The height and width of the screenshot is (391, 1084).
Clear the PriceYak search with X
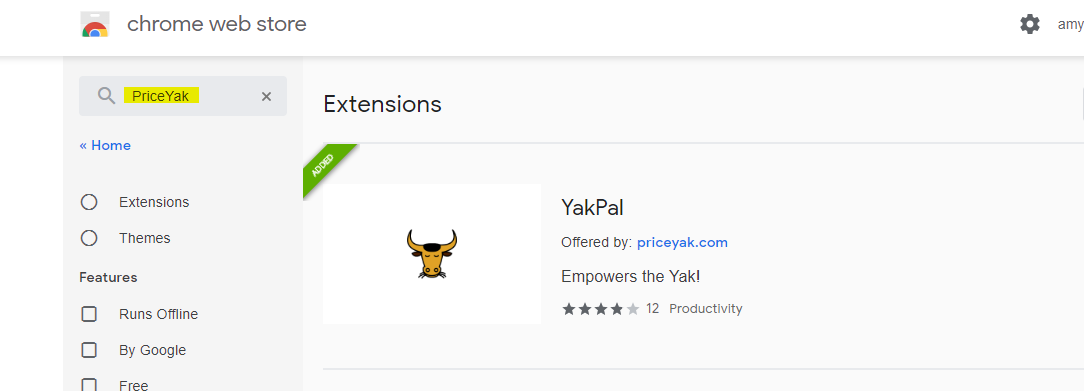(x=266, y=97)
